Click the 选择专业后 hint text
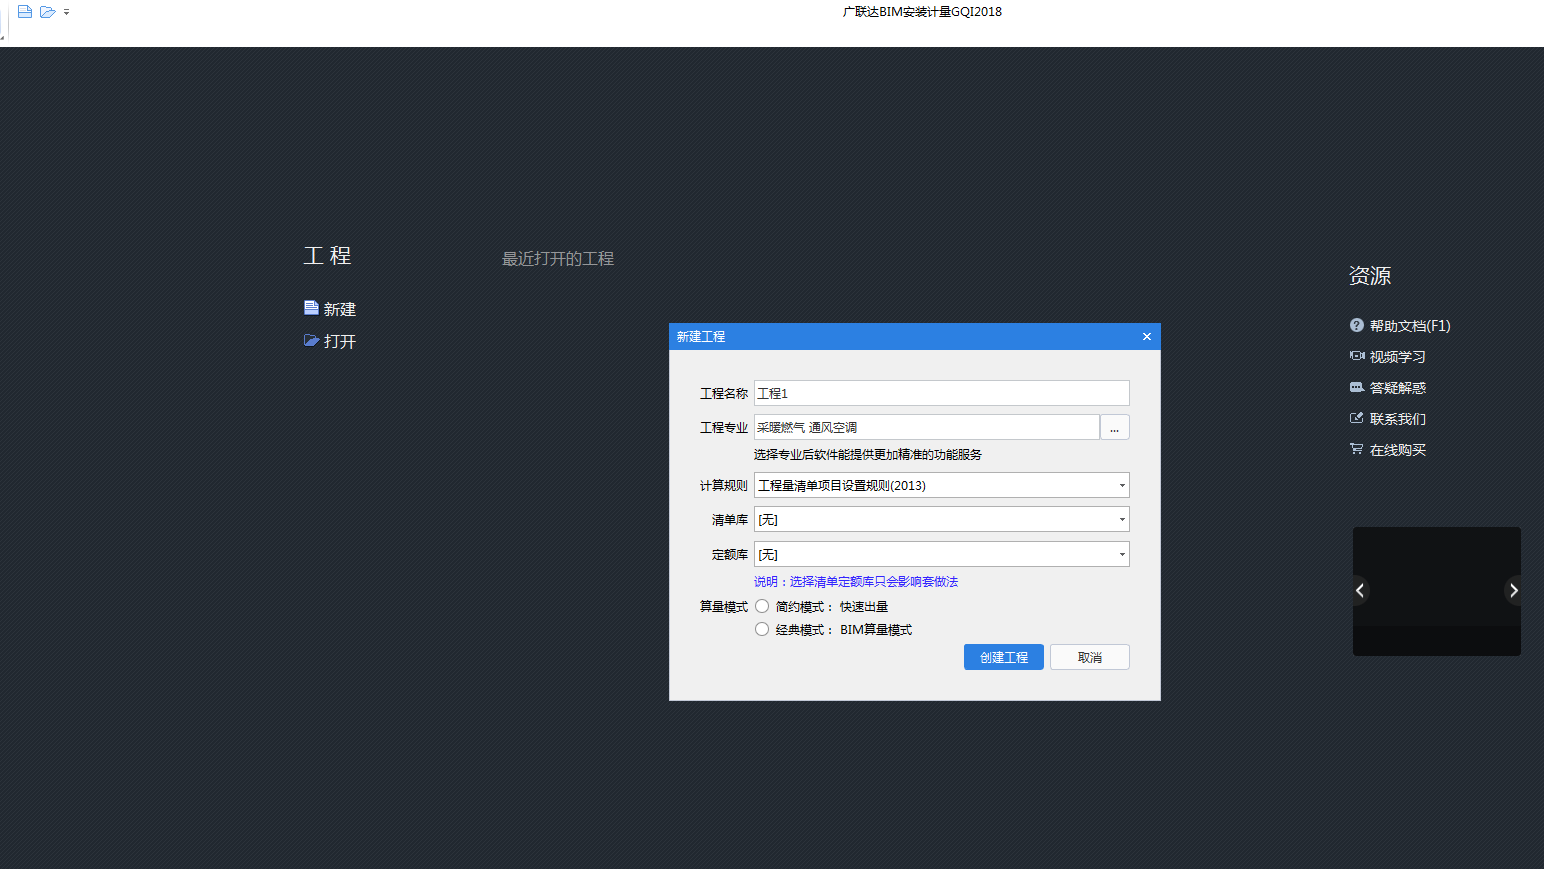This screenshot has height=869, width=1544. pyautogui.click(x=868, y=455)
